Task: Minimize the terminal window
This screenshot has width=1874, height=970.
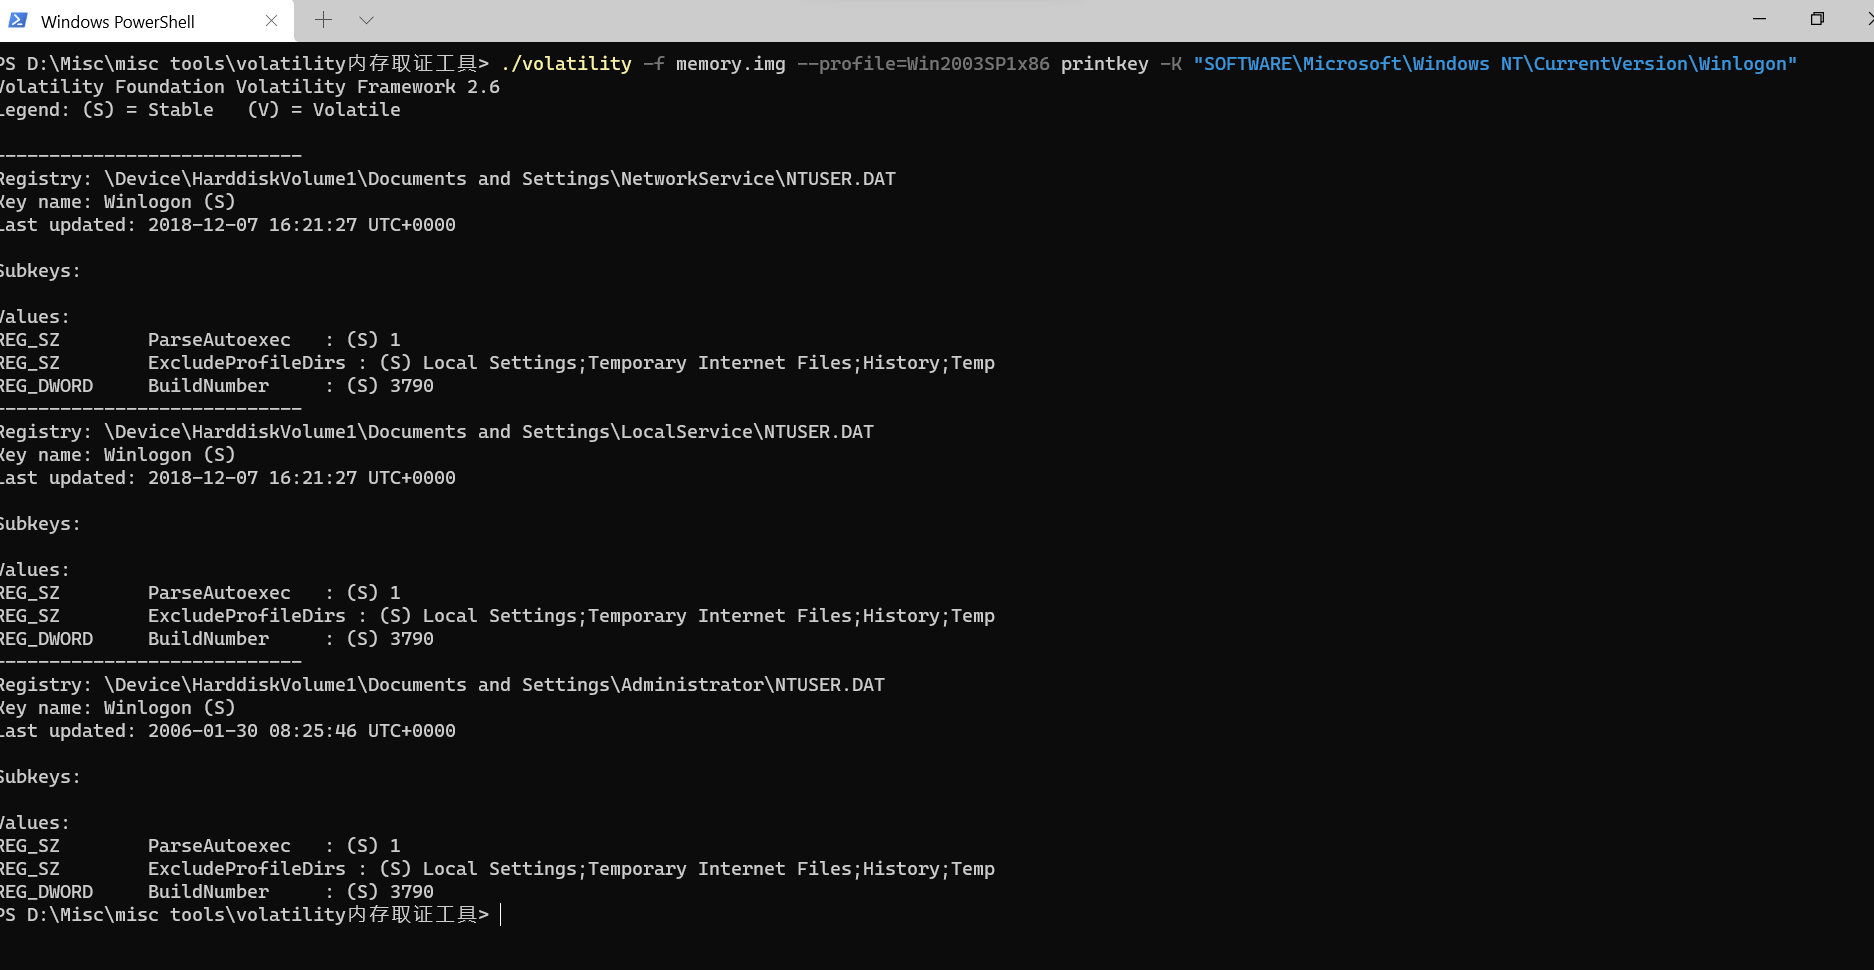Action: [1759, 19]
